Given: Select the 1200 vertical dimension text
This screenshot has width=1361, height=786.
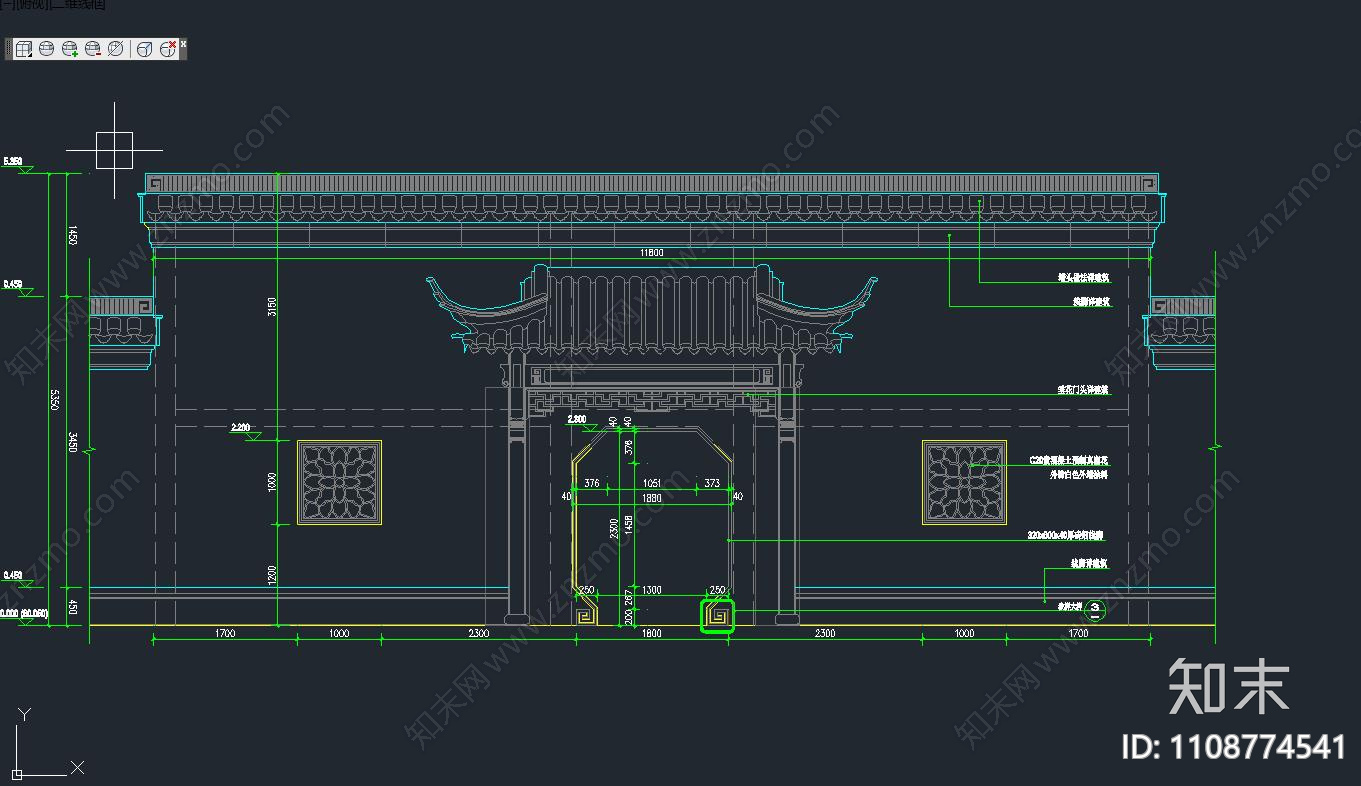Looking at the screenshot, I should point(271,574).
